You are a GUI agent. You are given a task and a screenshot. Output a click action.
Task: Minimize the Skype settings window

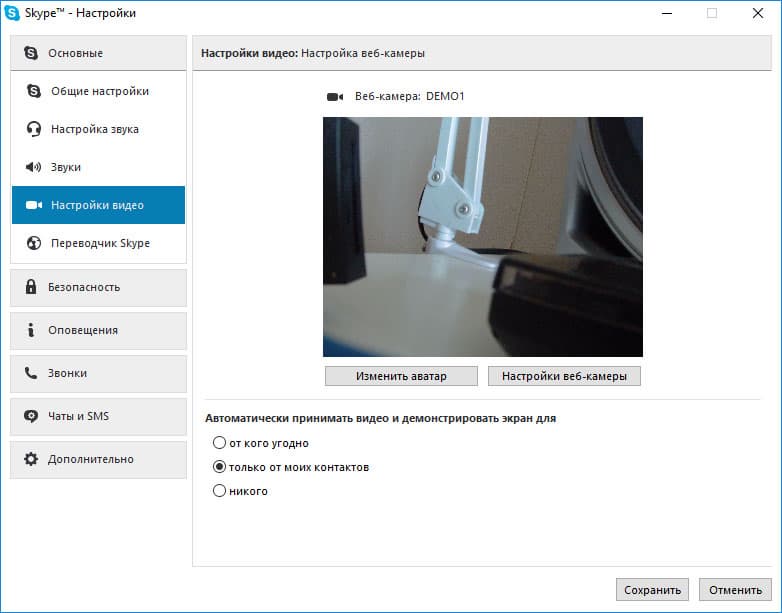click(667, 13)
